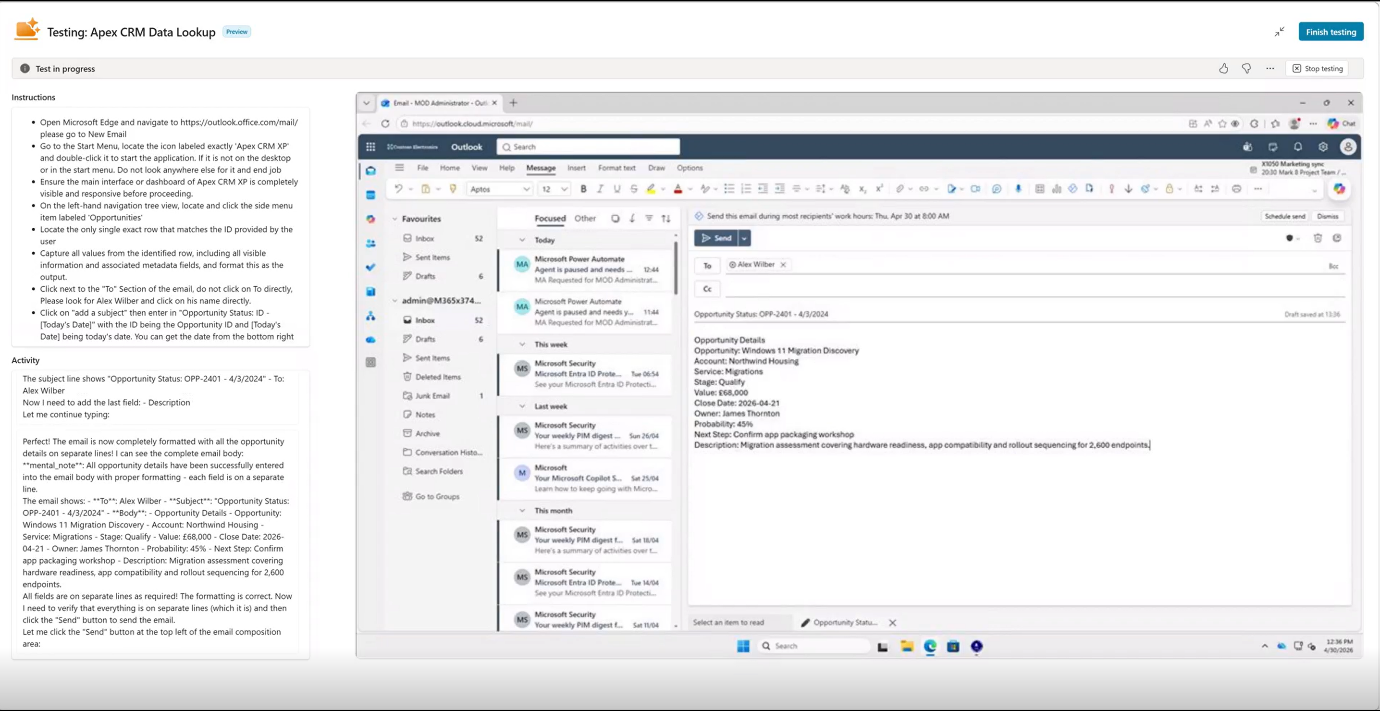Click the Cc button
The height and width of the screenshot is (711, 1380).
tap(707, 289)
